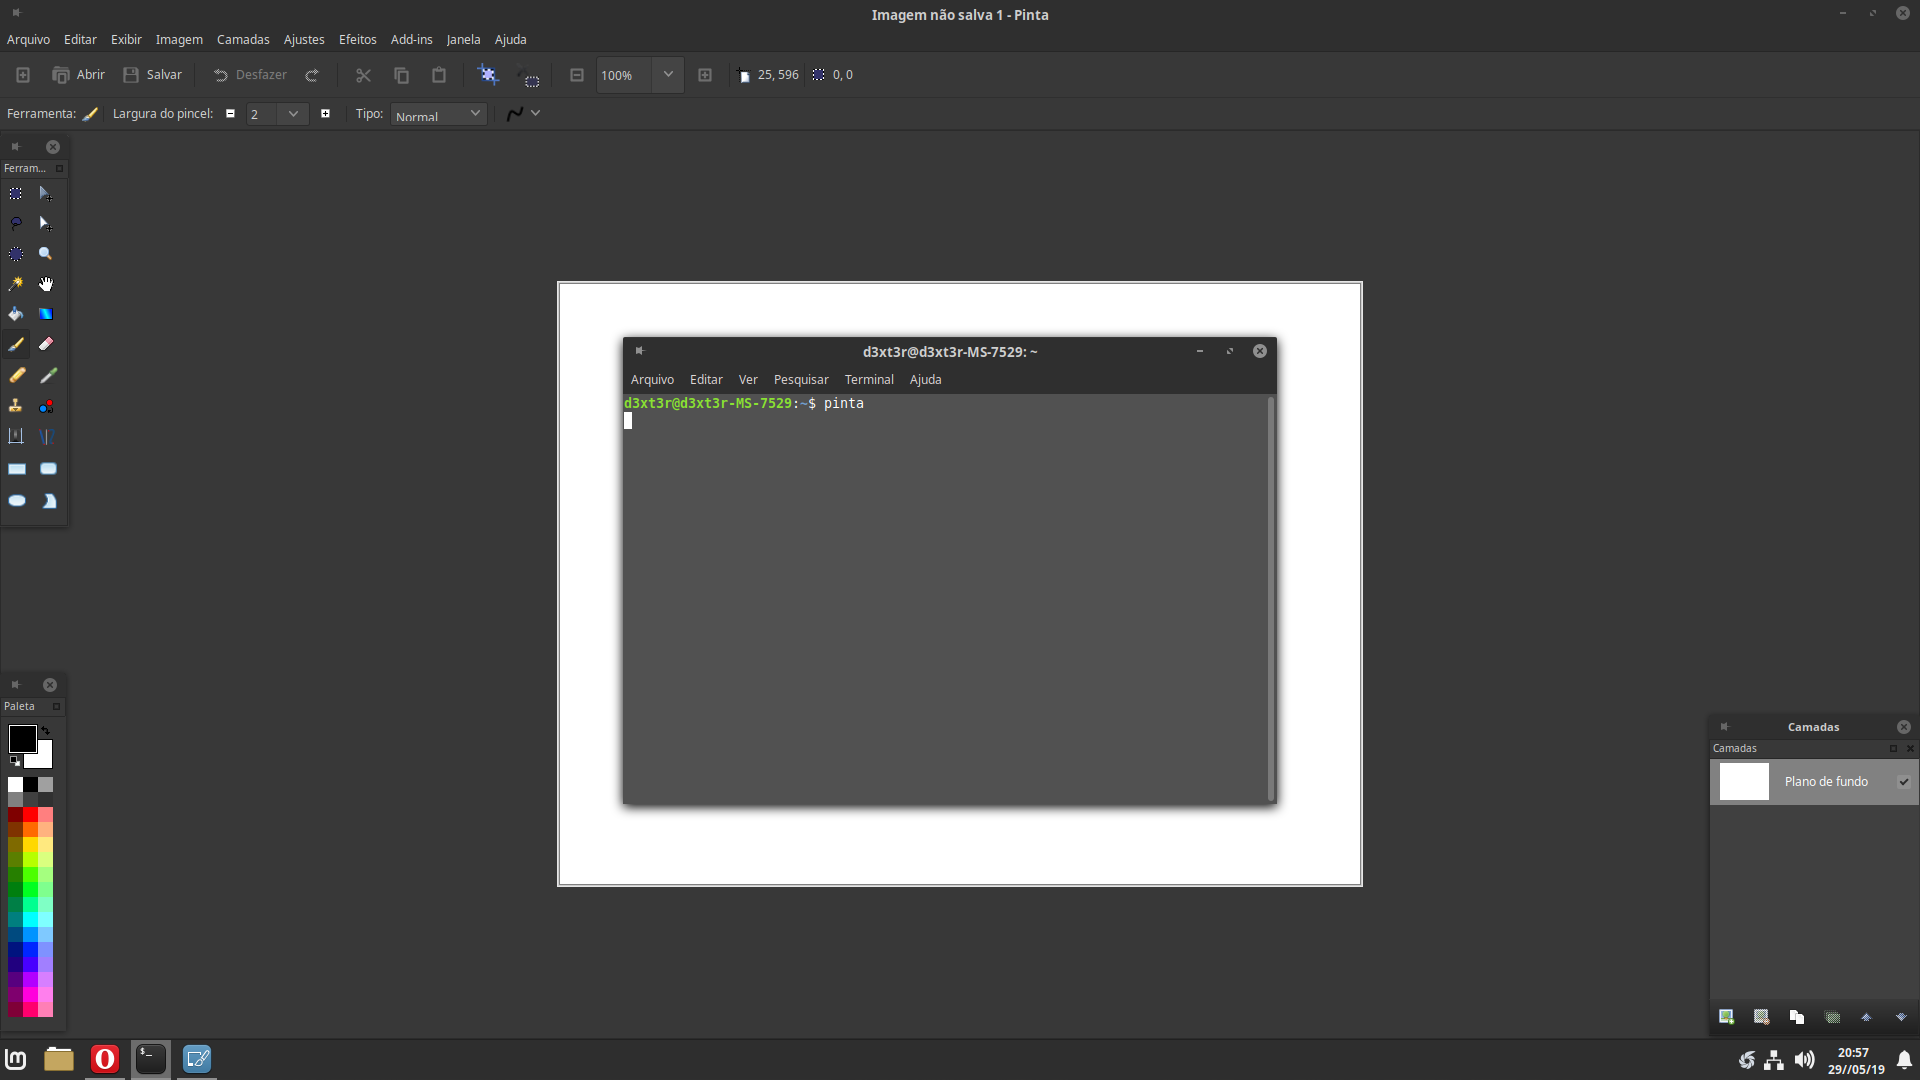Open the Camadas menu in menu bar
The width and height of the screenshot is (1920, 1080).
pos(243,40)
